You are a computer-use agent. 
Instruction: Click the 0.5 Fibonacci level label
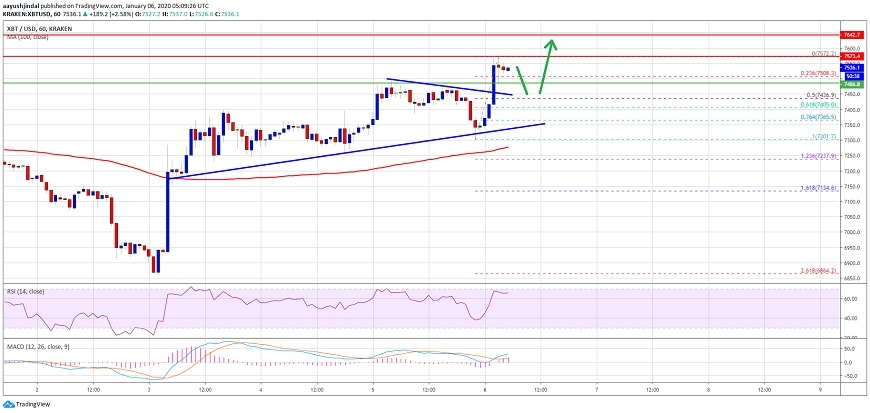[x=526, y=97]
